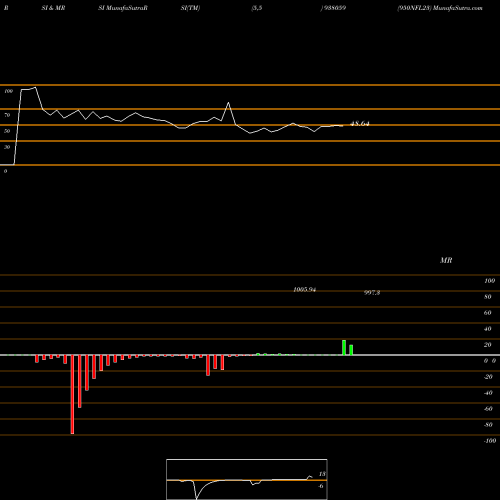Click the header text 'SI MunafaSutraR'

pos(123,8)
